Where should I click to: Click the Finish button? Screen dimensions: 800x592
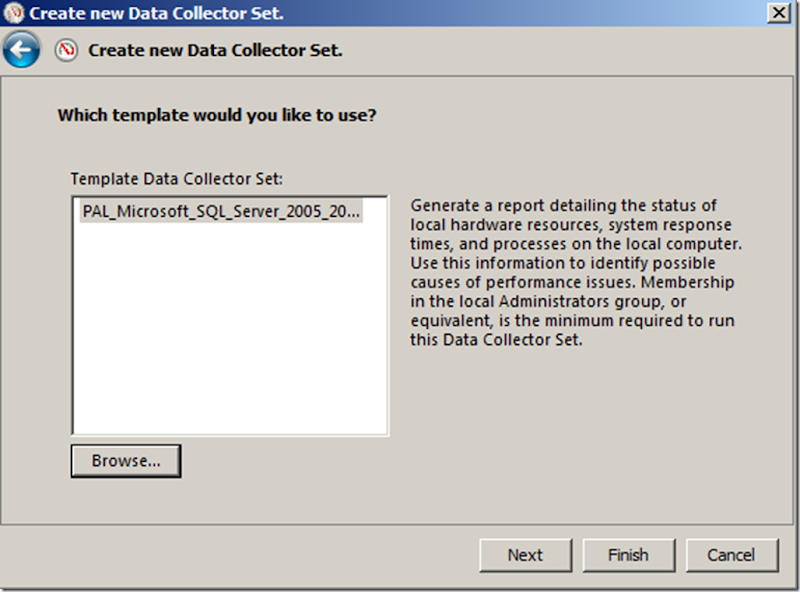click(628, 555)
